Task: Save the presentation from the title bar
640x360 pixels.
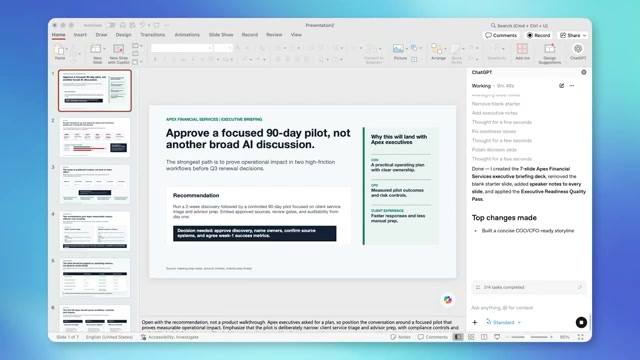Action: click(x=132, y=25)
